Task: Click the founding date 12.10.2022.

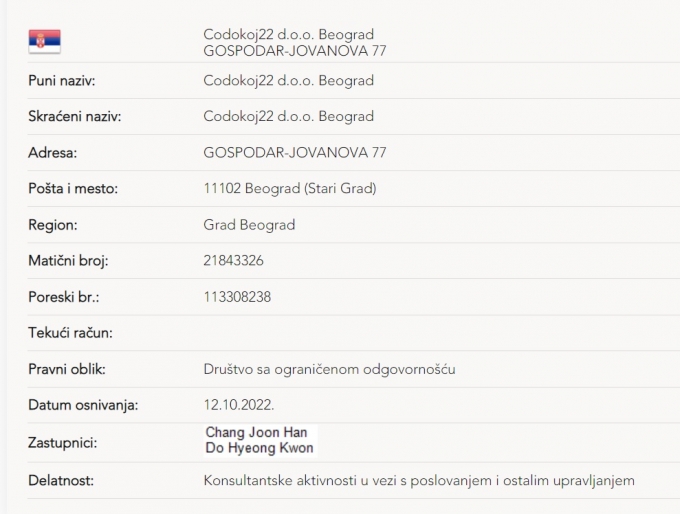Action: (x=239, y=405)
